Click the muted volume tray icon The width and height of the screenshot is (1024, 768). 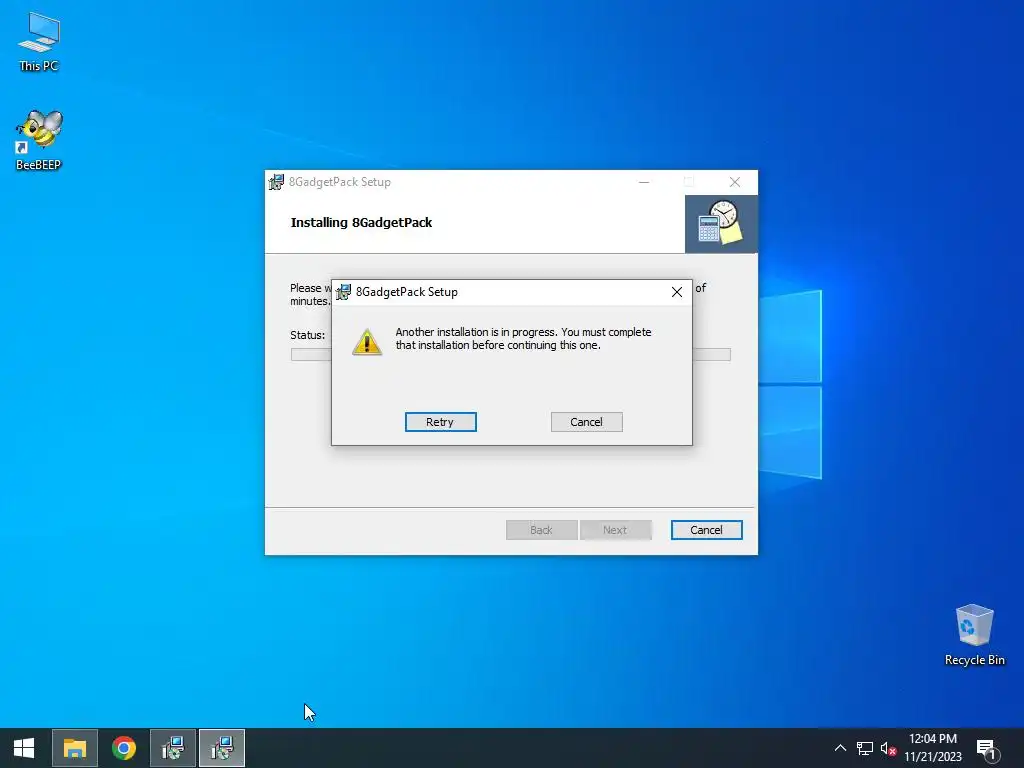pyautogui.click(x=888, y=748)
